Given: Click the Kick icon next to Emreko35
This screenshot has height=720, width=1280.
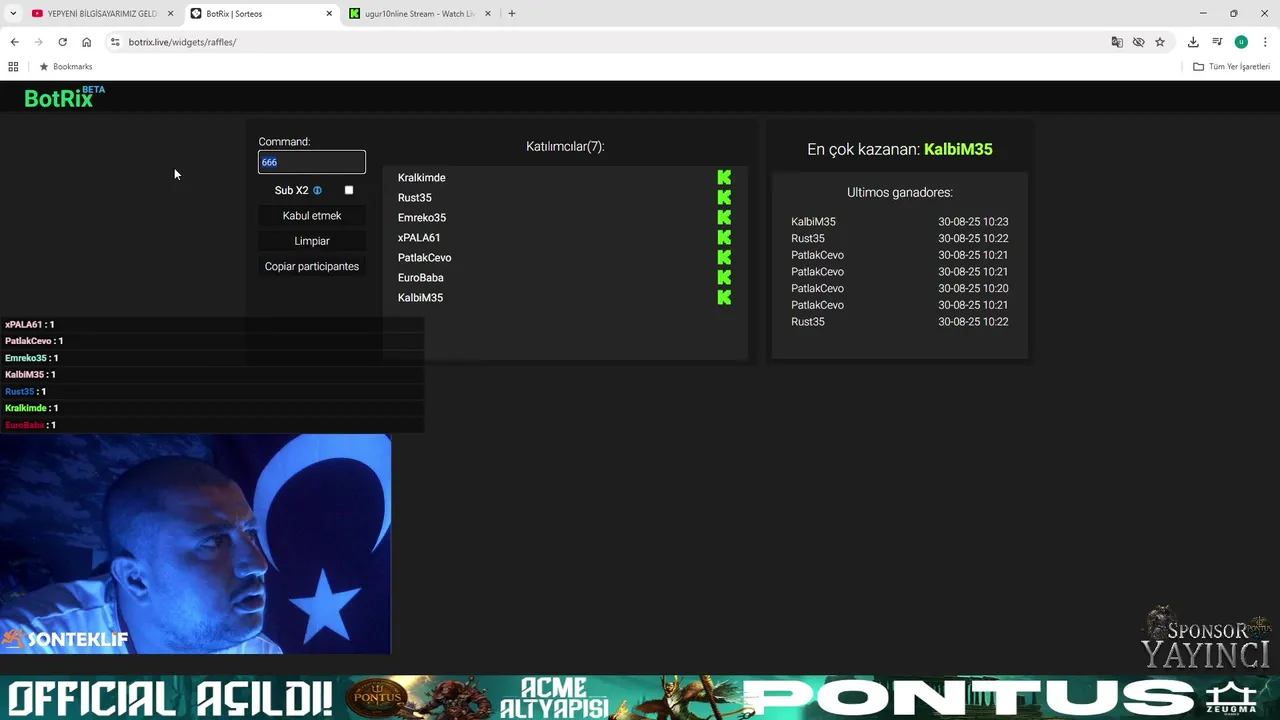Looking at the screenshot, I should click(x=724, y=217).
